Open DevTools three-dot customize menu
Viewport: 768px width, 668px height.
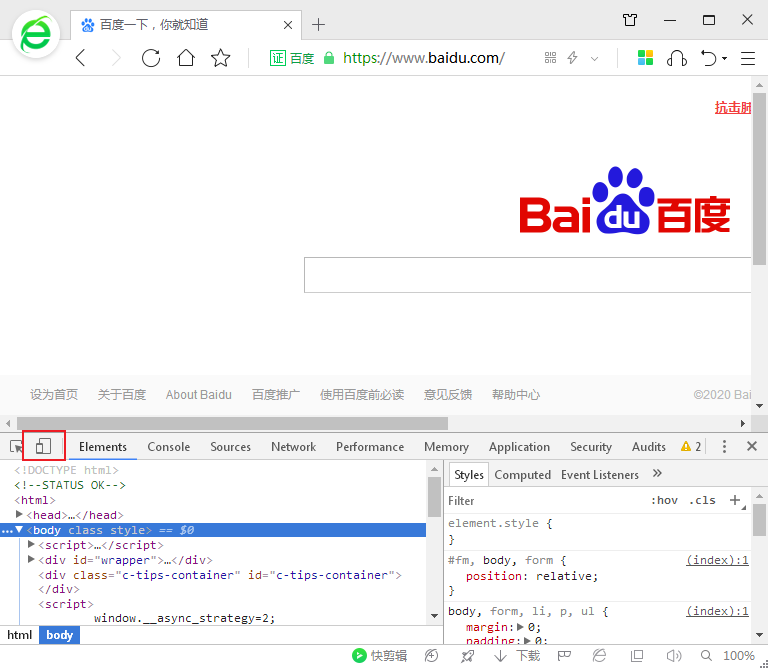click(724, 446)
